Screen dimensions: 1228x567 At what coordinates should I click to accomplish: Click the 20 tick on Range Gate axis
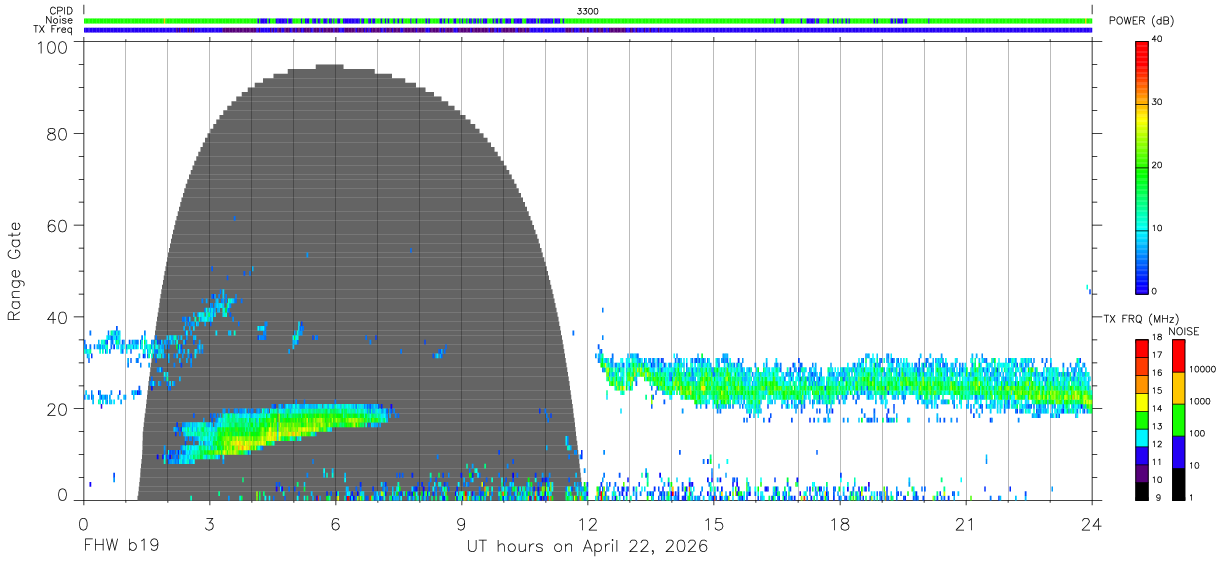(57, 409)
